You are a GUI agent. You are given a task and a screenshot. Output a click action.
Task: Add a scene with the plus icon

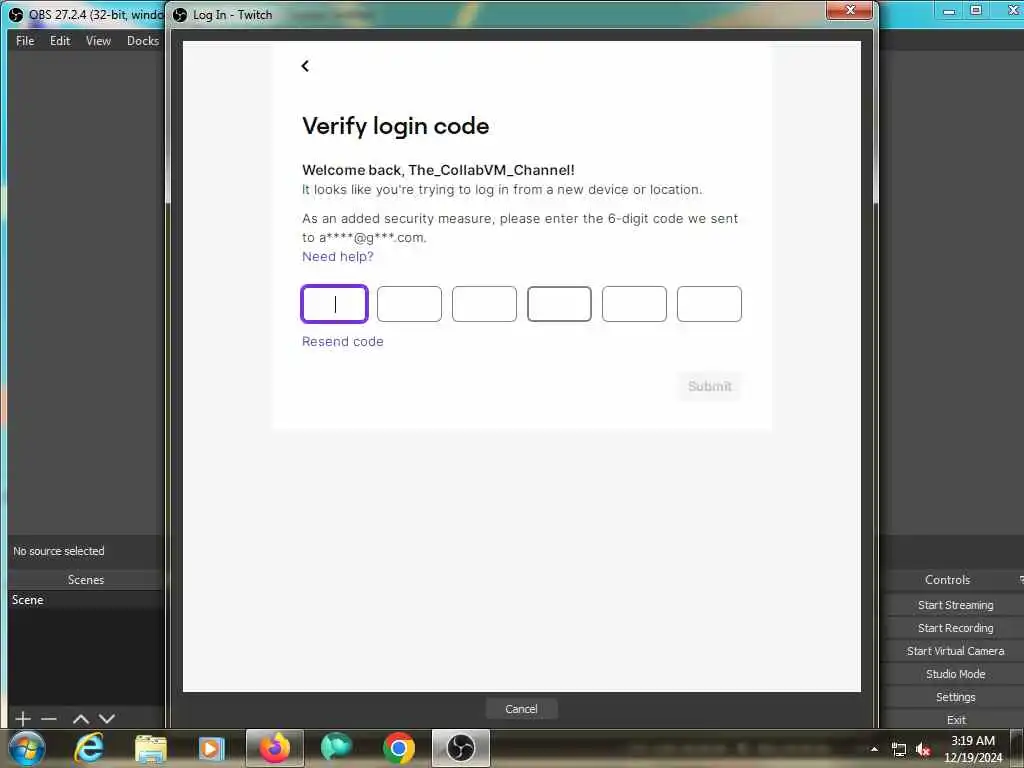click(23, 719)
